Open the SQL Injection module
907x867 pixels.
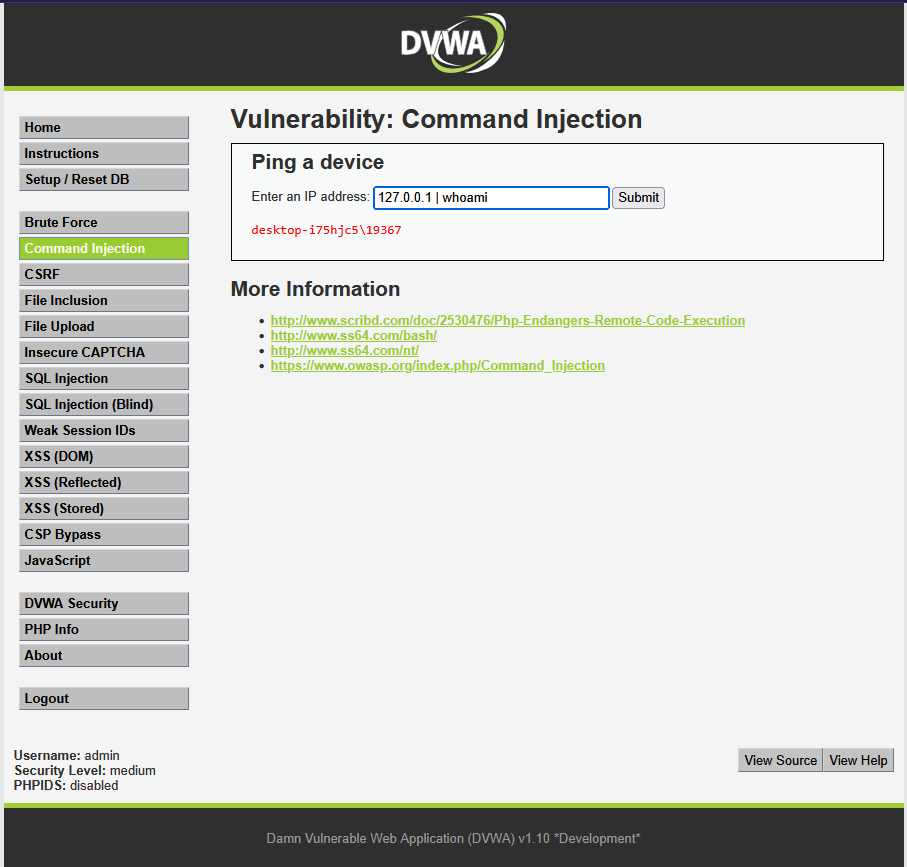[104, 378]
